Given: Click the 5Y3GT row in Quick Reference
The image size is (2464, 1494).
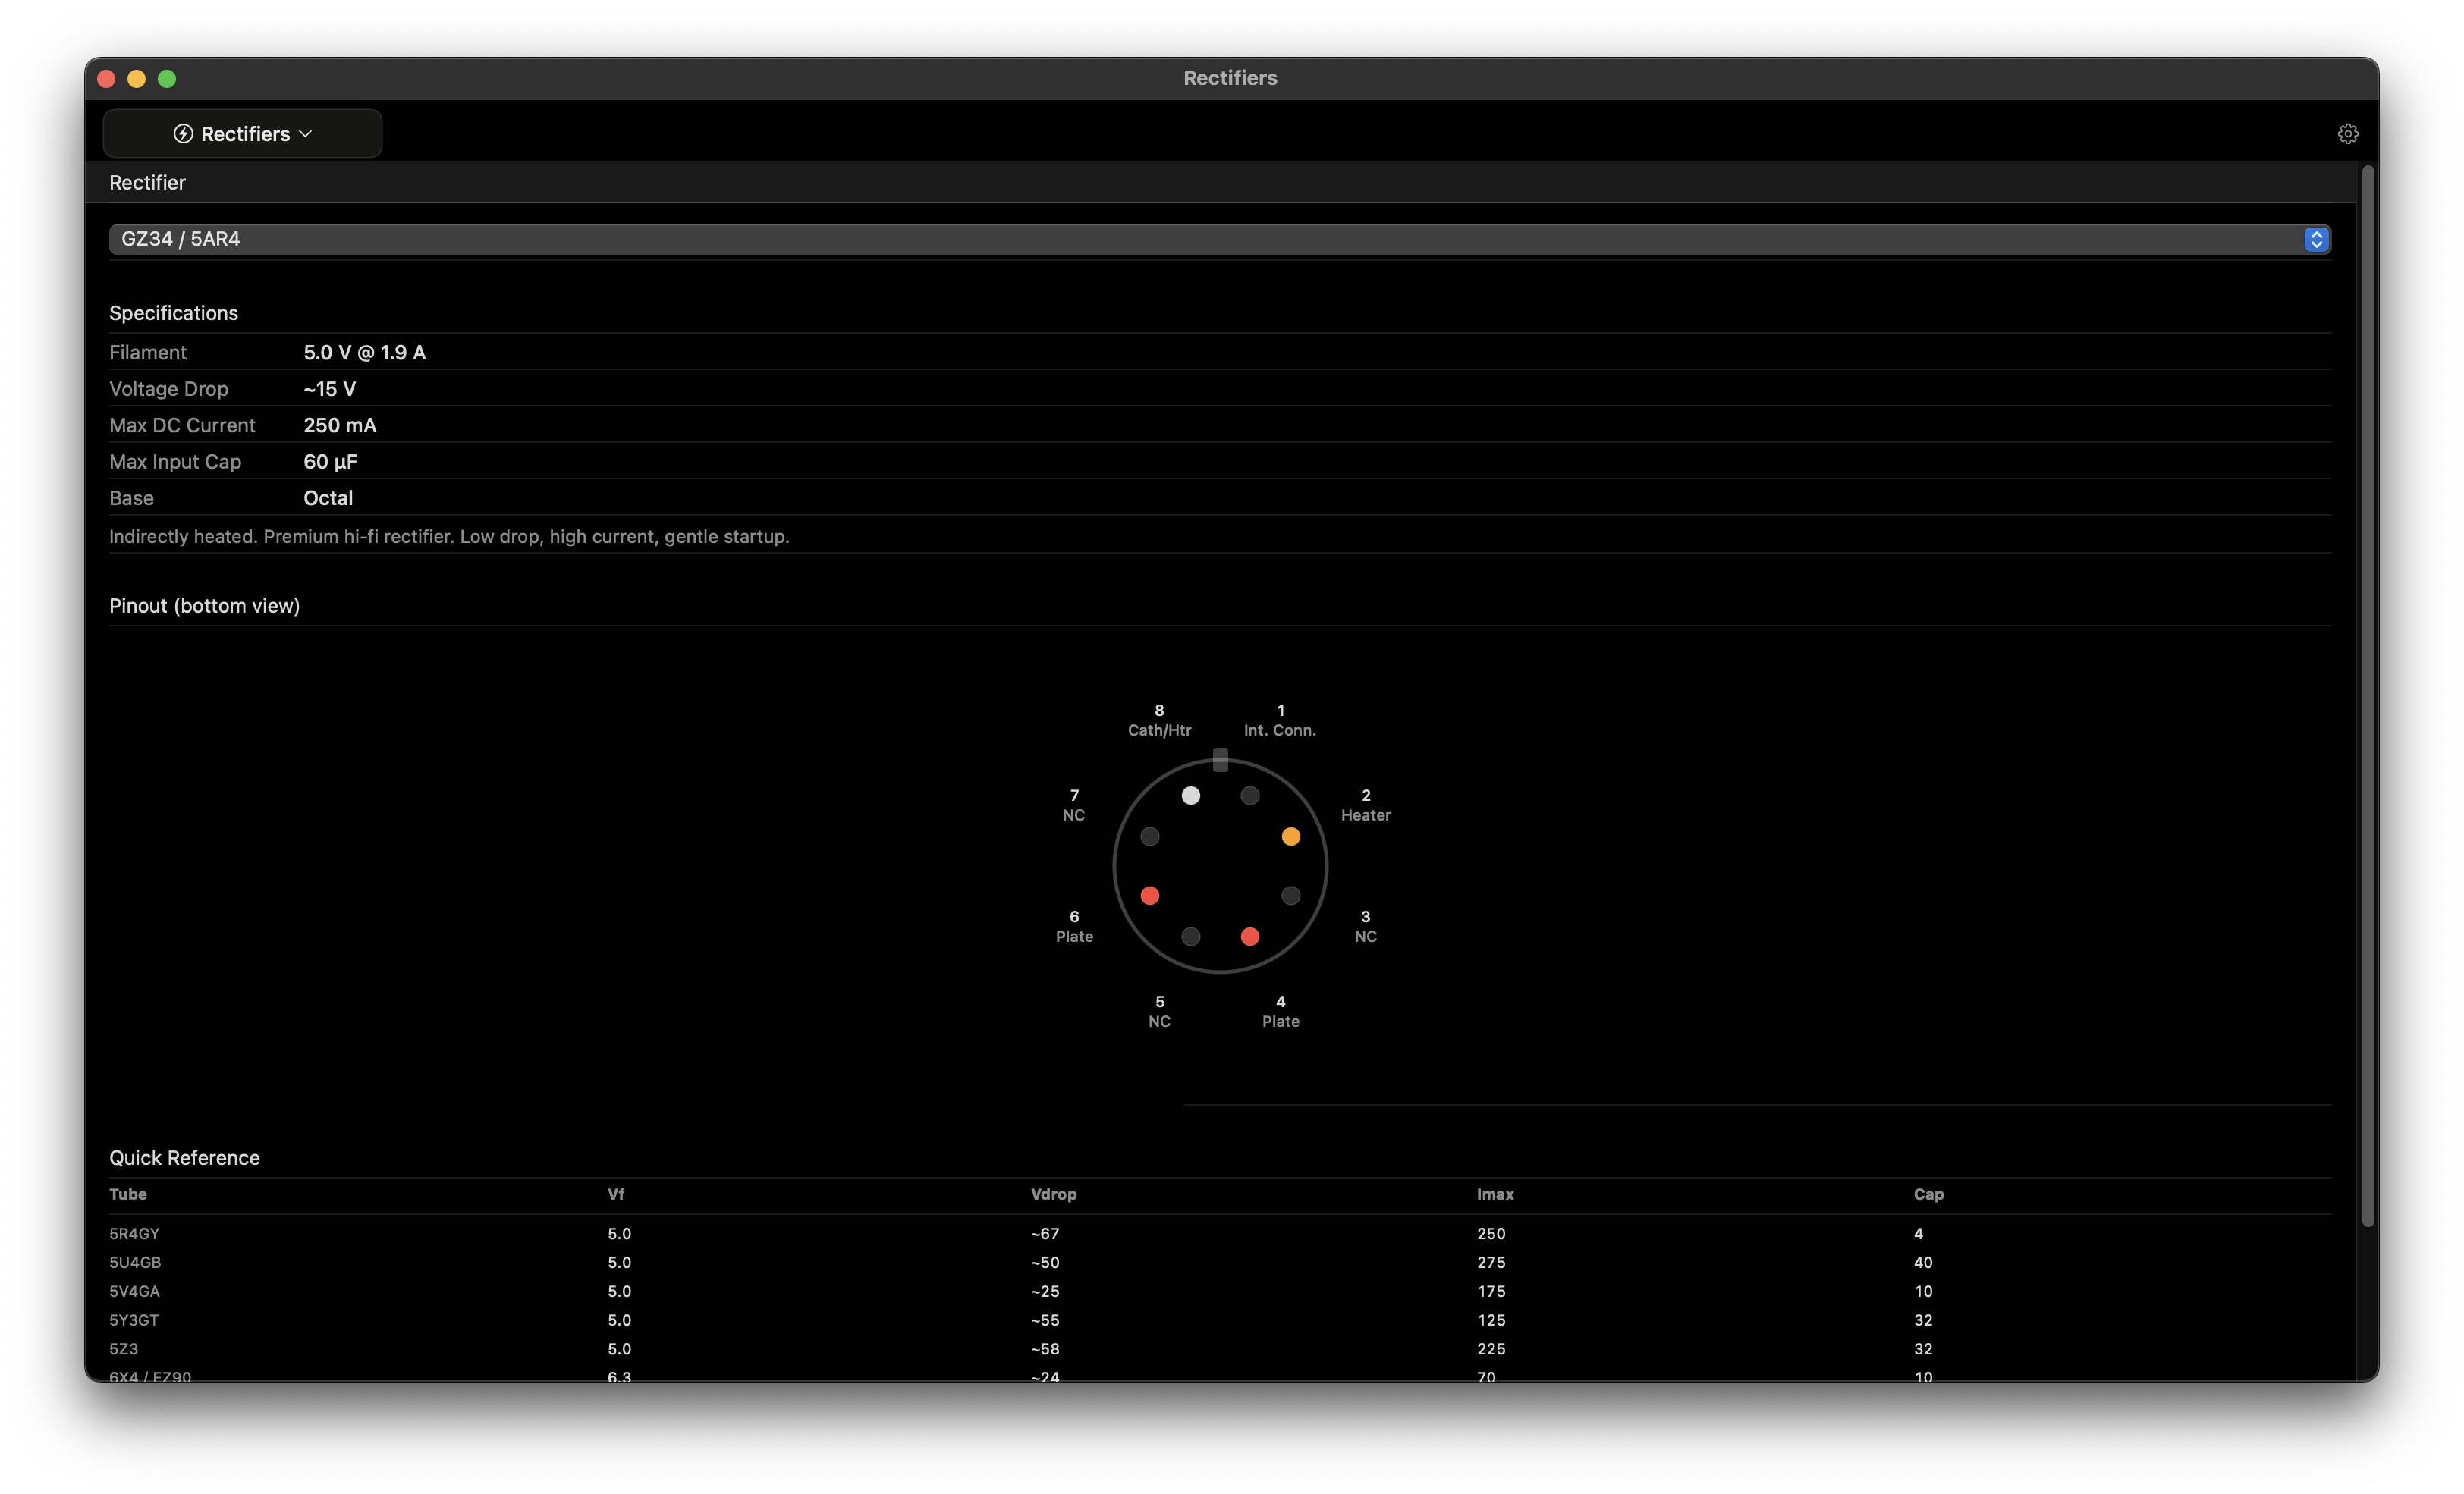Looking at the screenshot, I should (x=1219, y=1321).
